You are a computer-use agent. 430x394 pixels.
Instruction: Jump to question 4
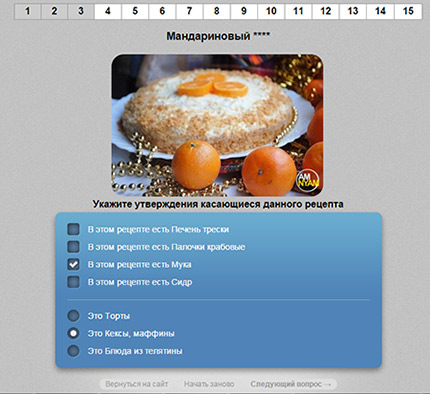pyautogui.click(x=108, y=11)
